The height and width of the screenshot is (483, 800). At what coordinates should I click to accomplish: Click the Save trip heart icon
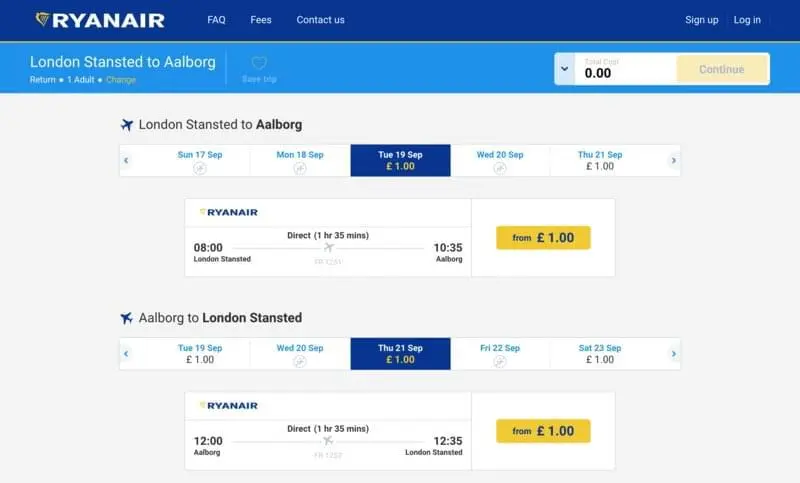[259, 63]
